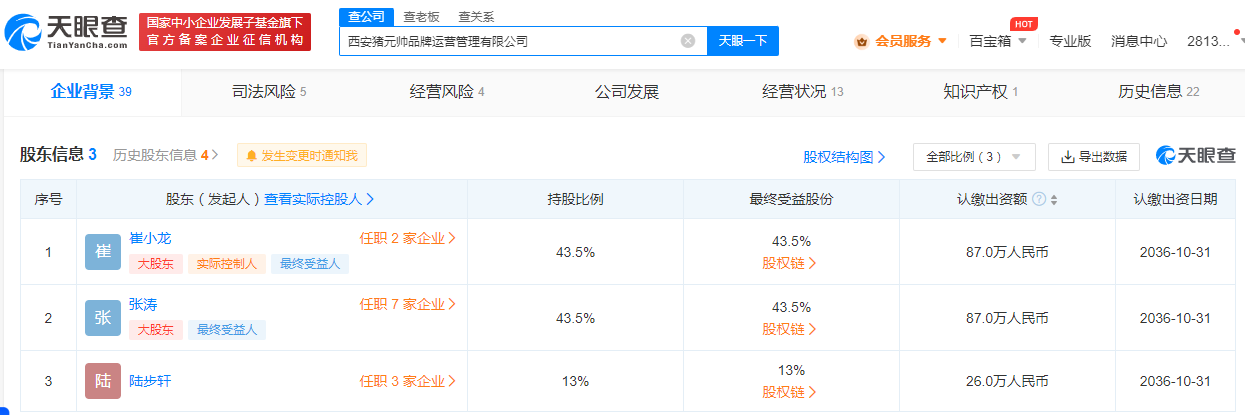Enable 发生变更时通知我 notification
Screen dimensions: 1245x415
coord(302,155)
